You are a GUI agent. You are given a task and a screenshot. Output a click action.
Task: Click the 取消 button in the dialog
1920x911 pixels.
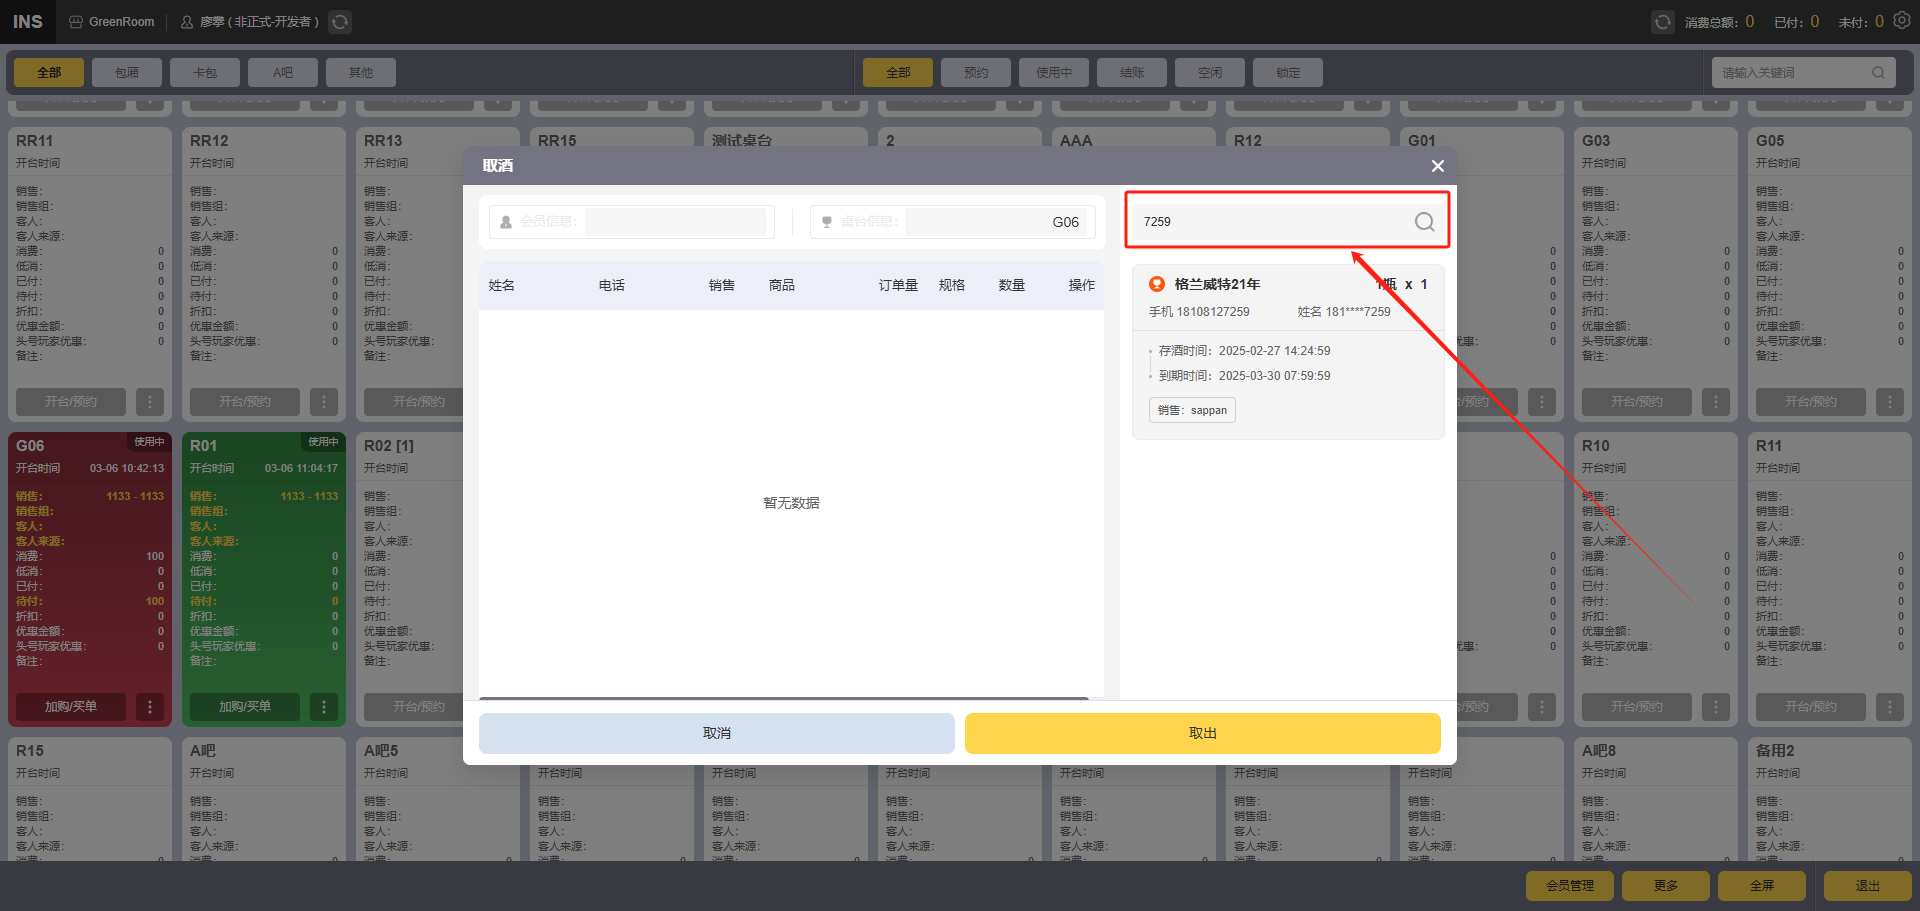click(717, 733)
